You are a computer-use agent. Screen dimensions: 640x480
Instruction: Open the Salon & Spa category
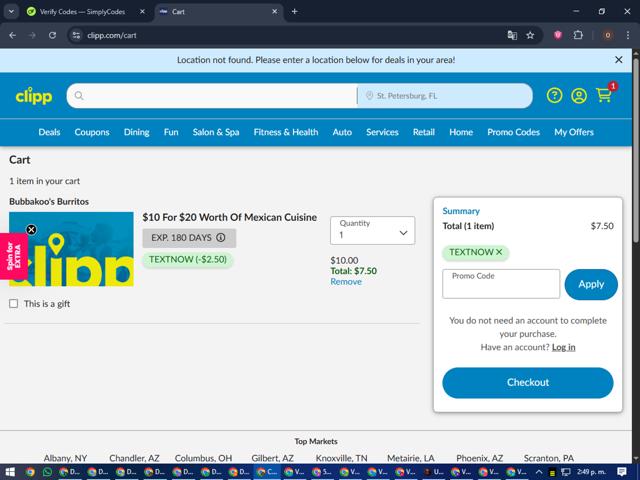(216, 132)
